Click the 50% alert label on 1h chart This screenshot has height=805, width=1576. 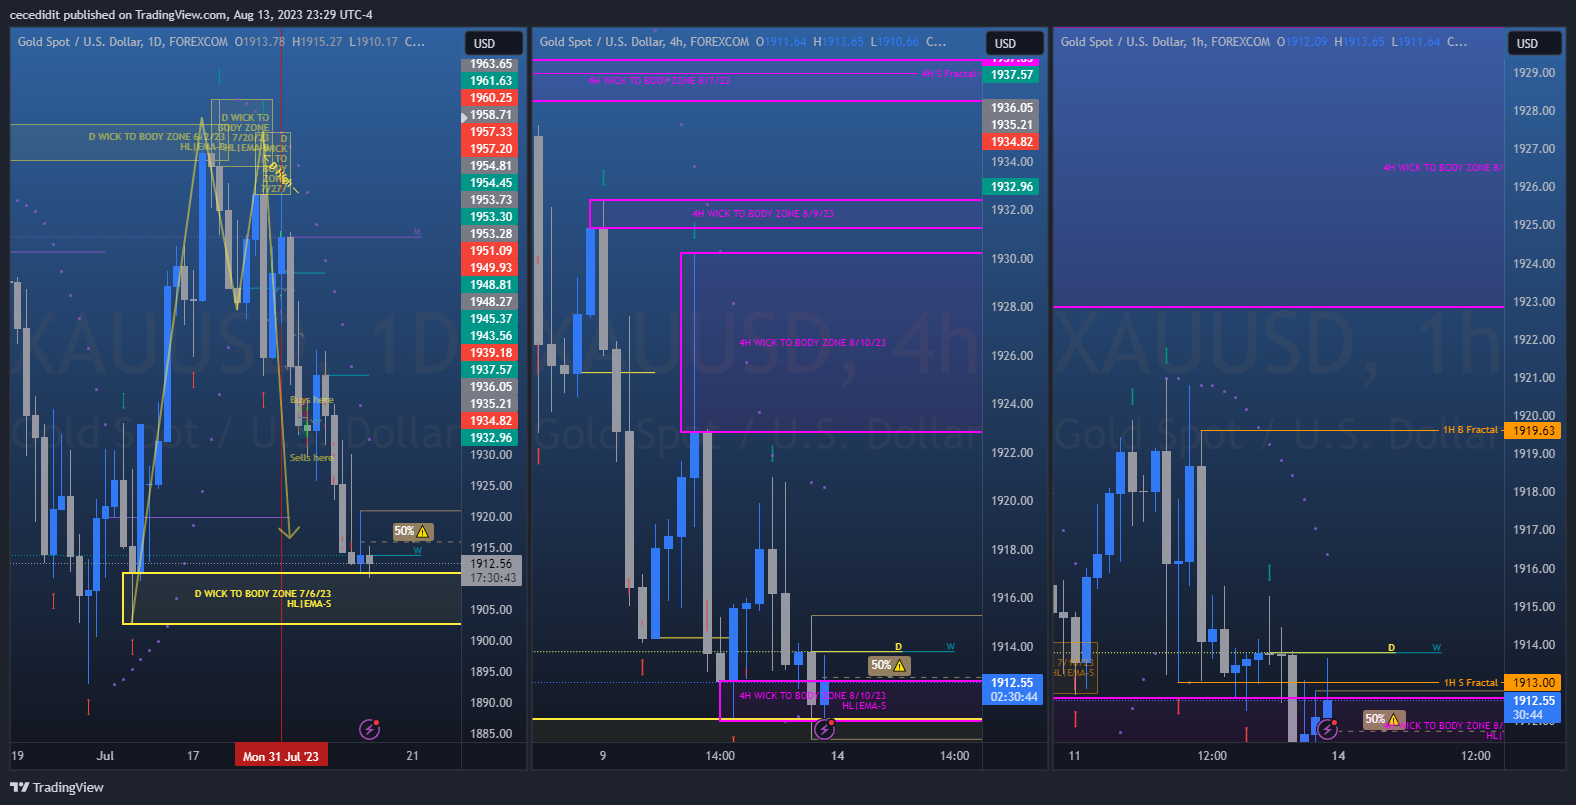coord(1383,719)
